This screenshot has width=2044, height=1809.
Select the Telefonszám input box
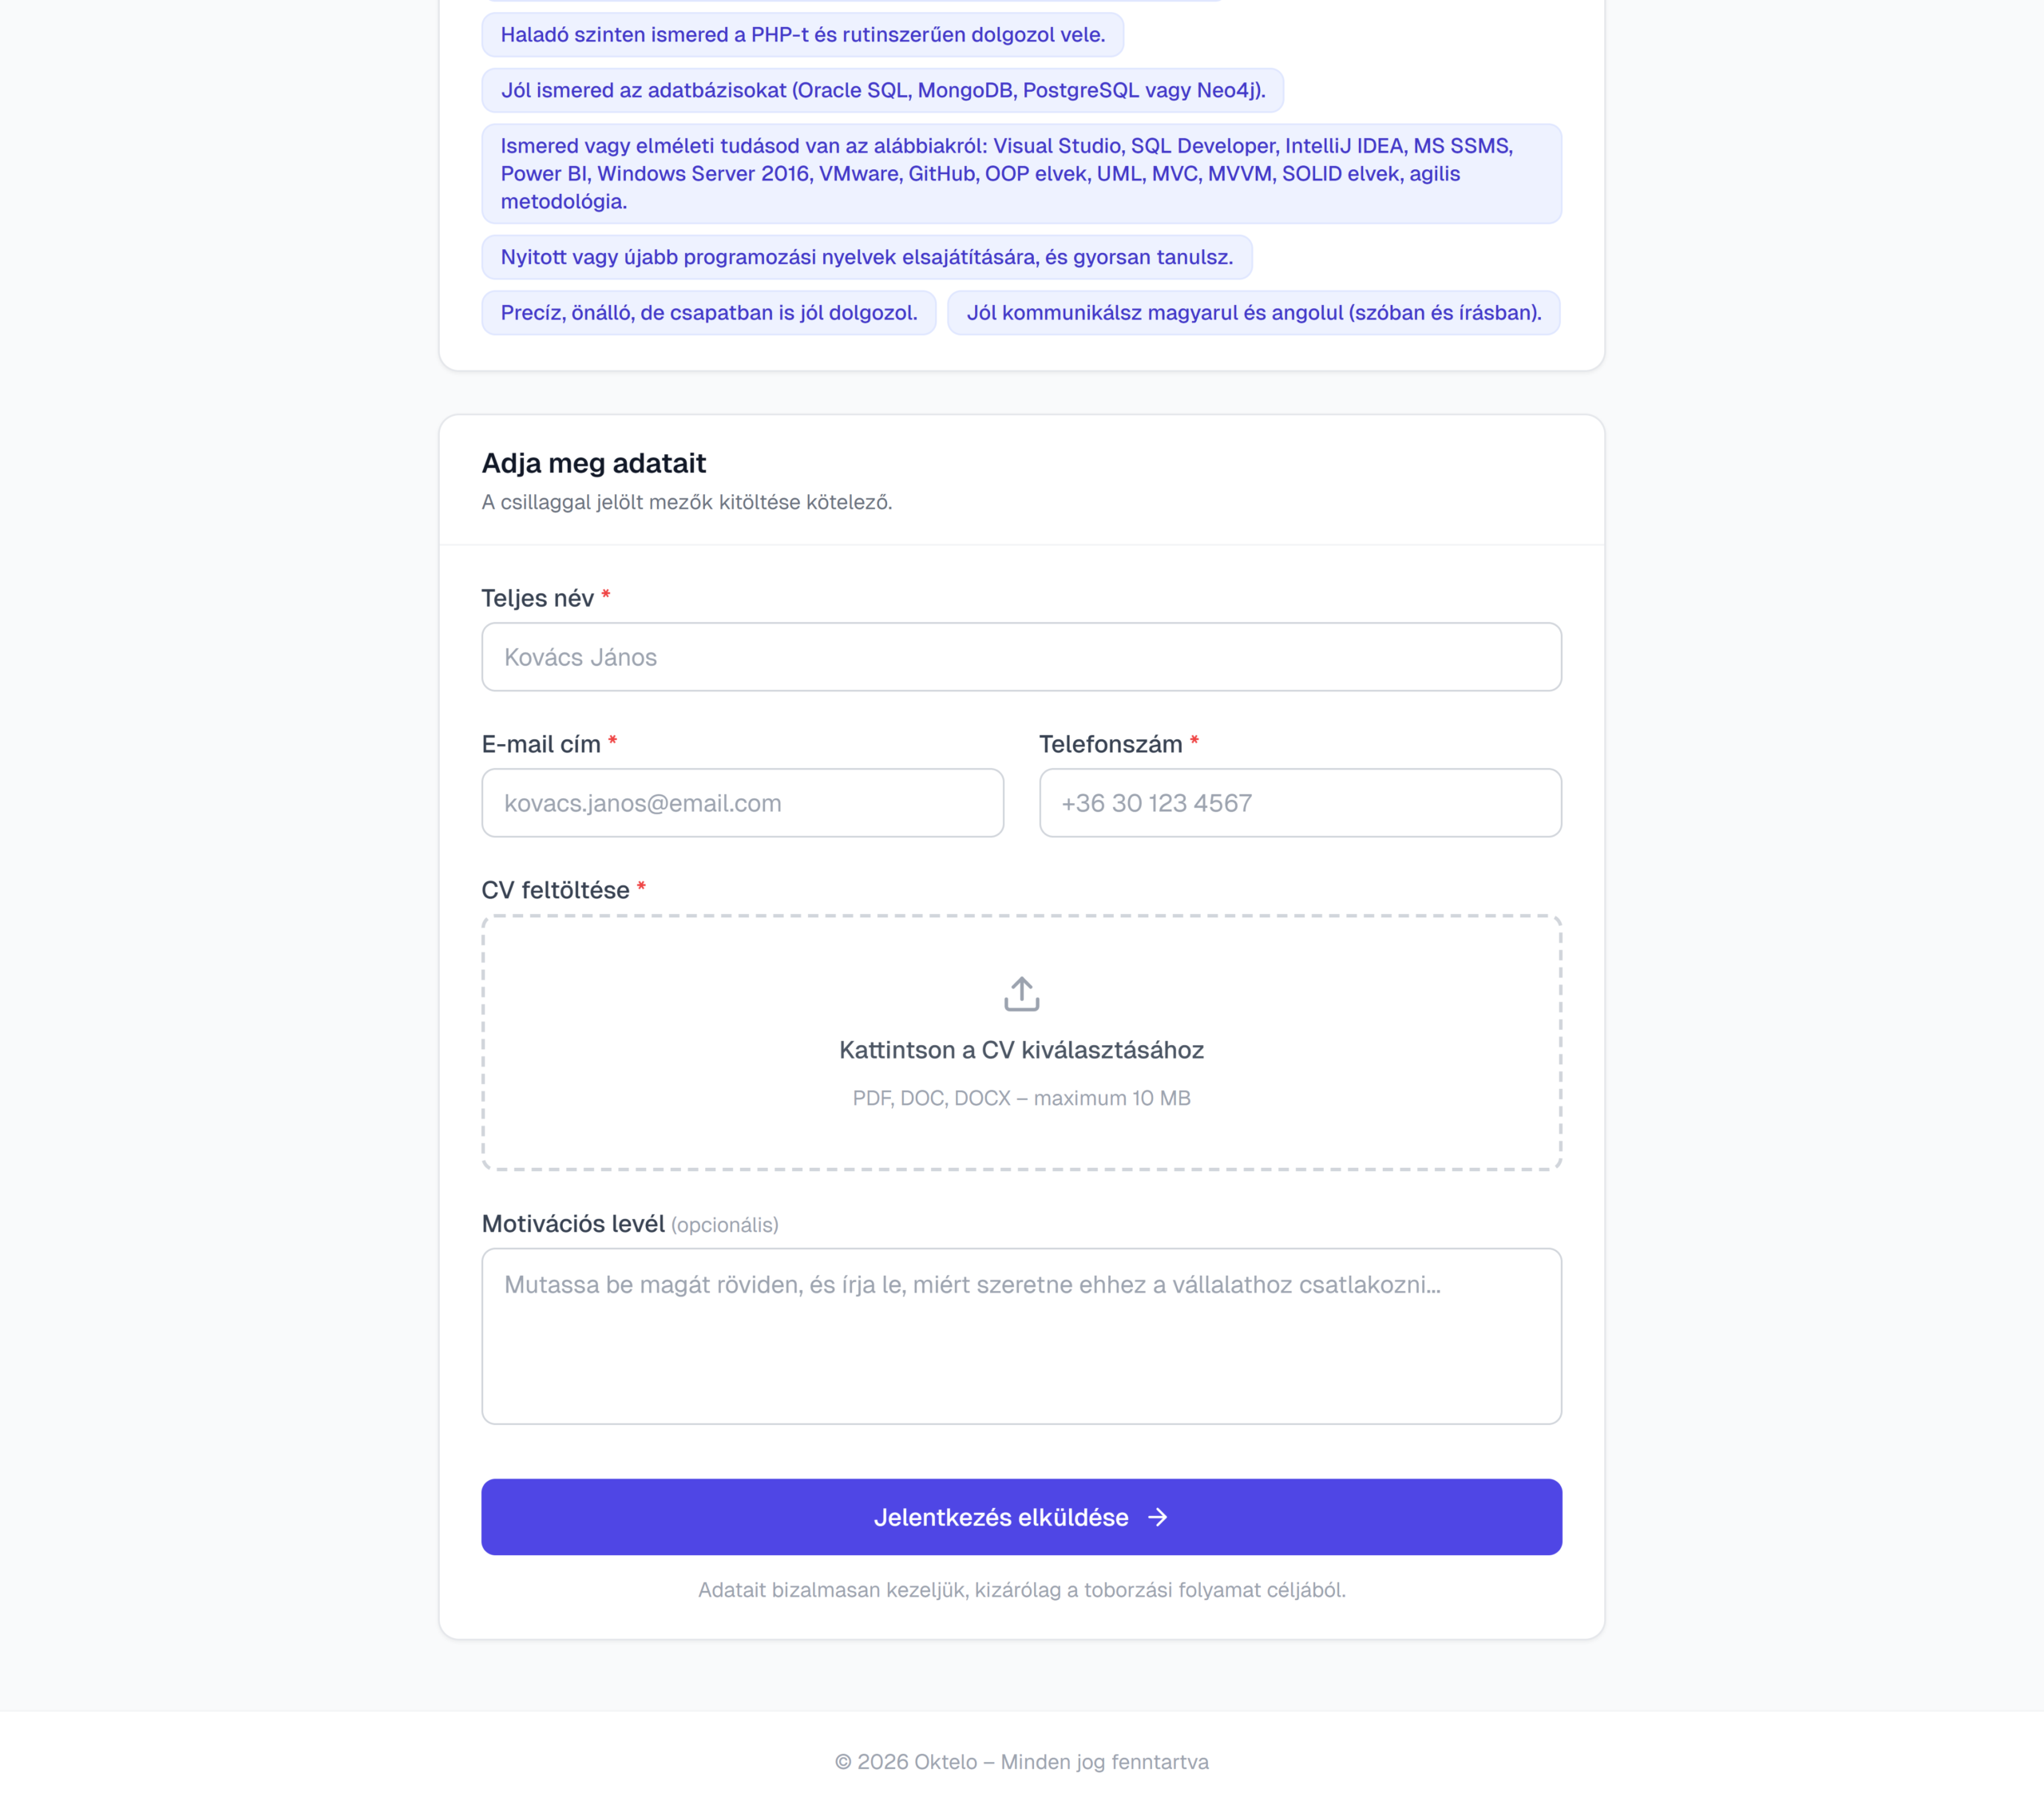point(1299,803)
